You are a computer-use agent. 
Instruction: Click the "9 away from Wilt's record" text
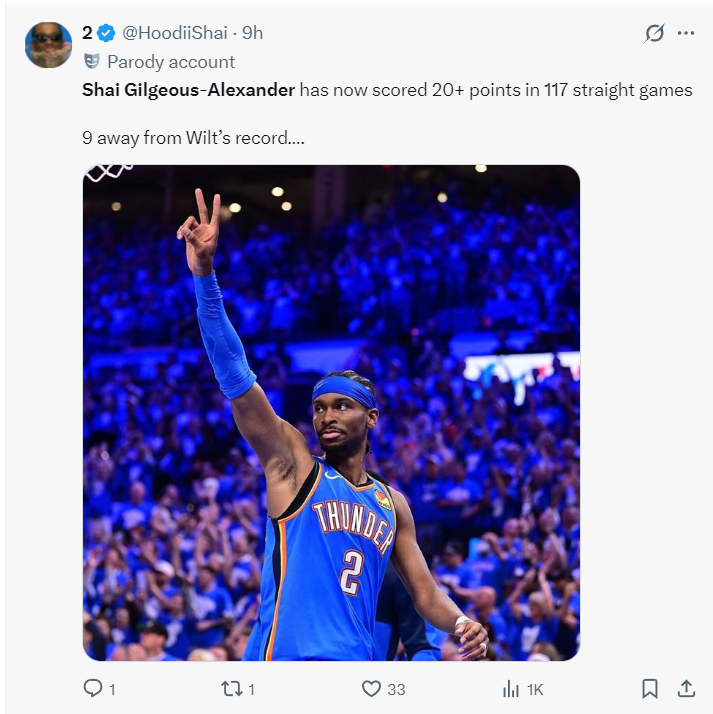tap(193, 137)
